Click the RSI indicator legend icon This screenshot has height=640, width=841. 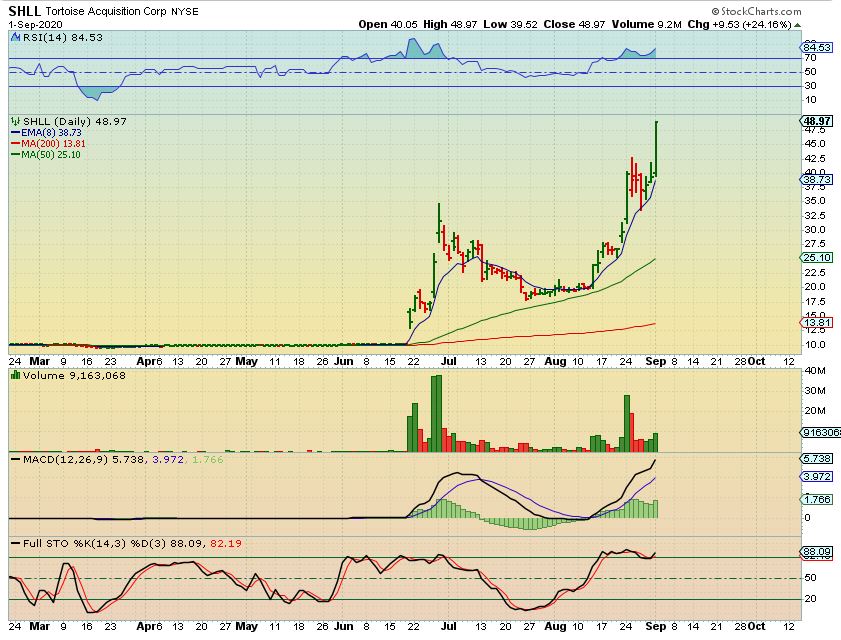15,38
